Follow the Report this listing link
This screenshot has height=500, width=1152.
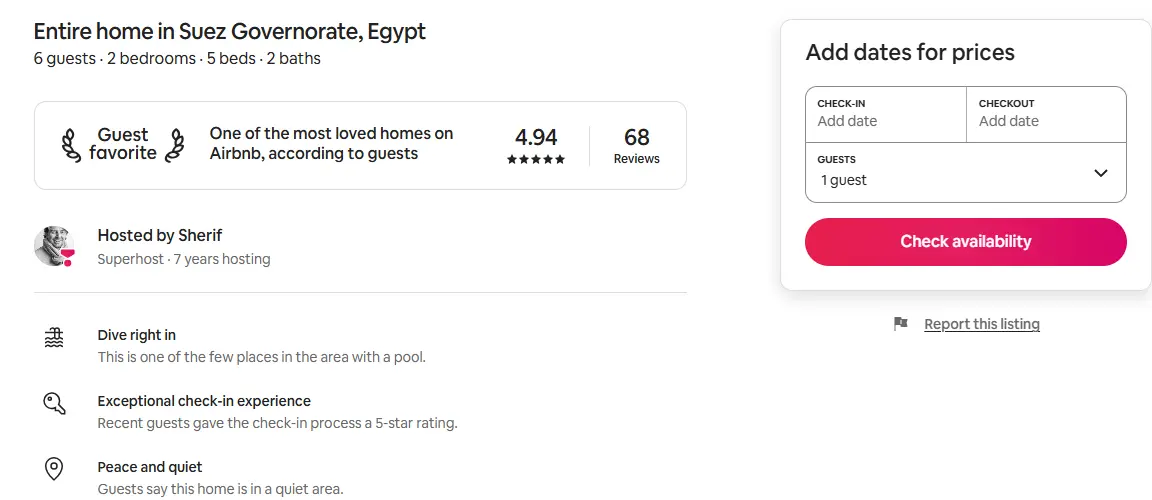pyautogui.click(x=982, y=324)
